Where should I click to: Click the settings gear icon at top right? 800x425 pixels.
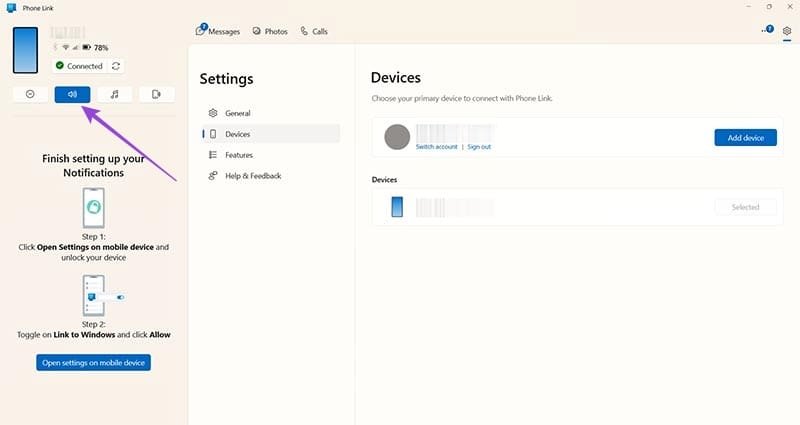tap(787, 31)
